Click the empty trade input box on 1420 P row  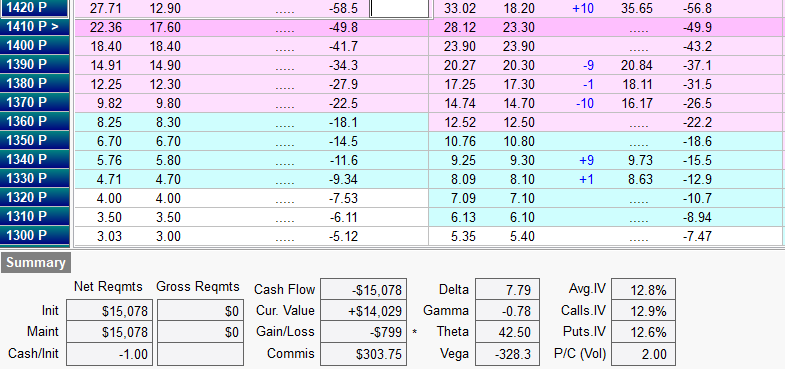point(399,9)
